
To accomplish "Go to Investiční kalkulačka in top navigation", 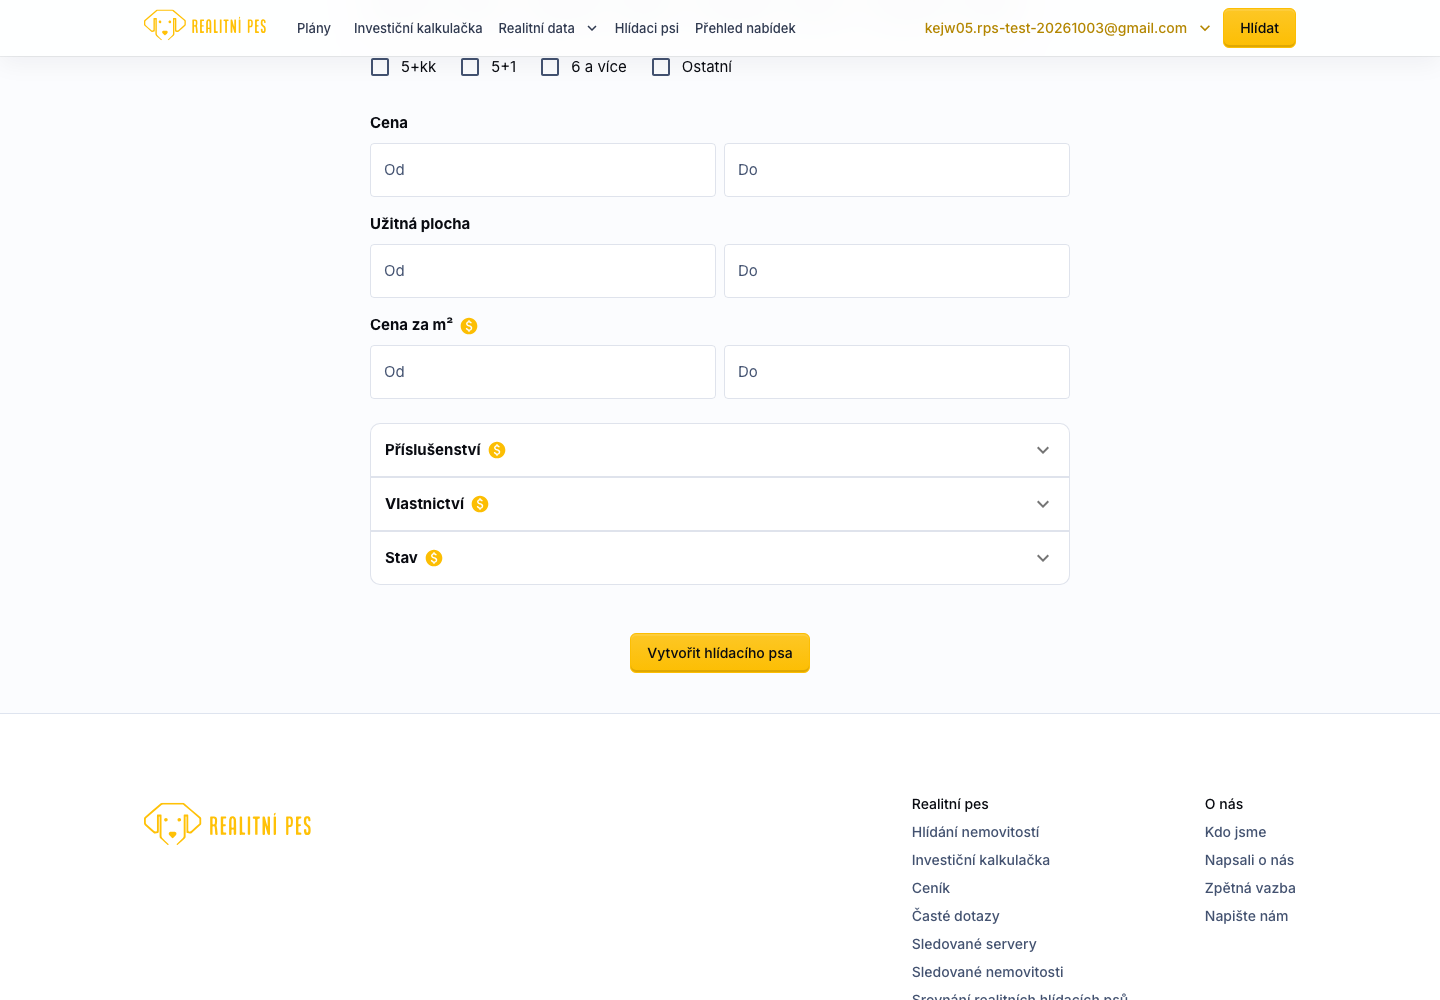I will coord(418,28).
